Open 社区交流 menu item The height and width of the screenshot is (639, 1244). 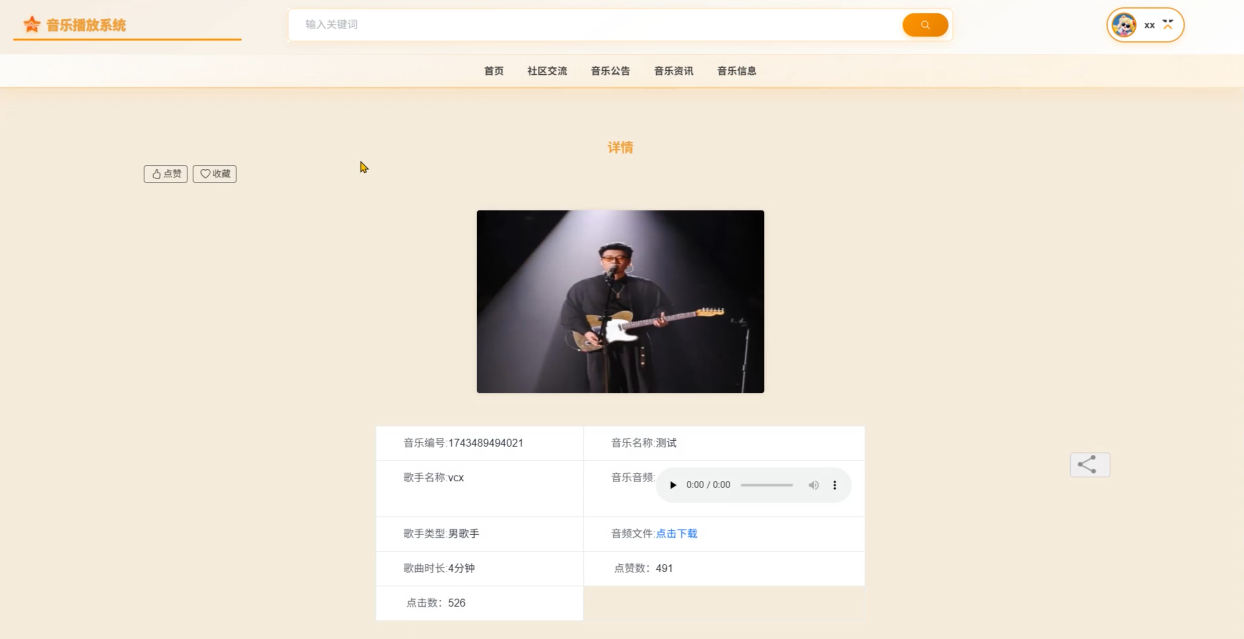[x=547, y=71]
